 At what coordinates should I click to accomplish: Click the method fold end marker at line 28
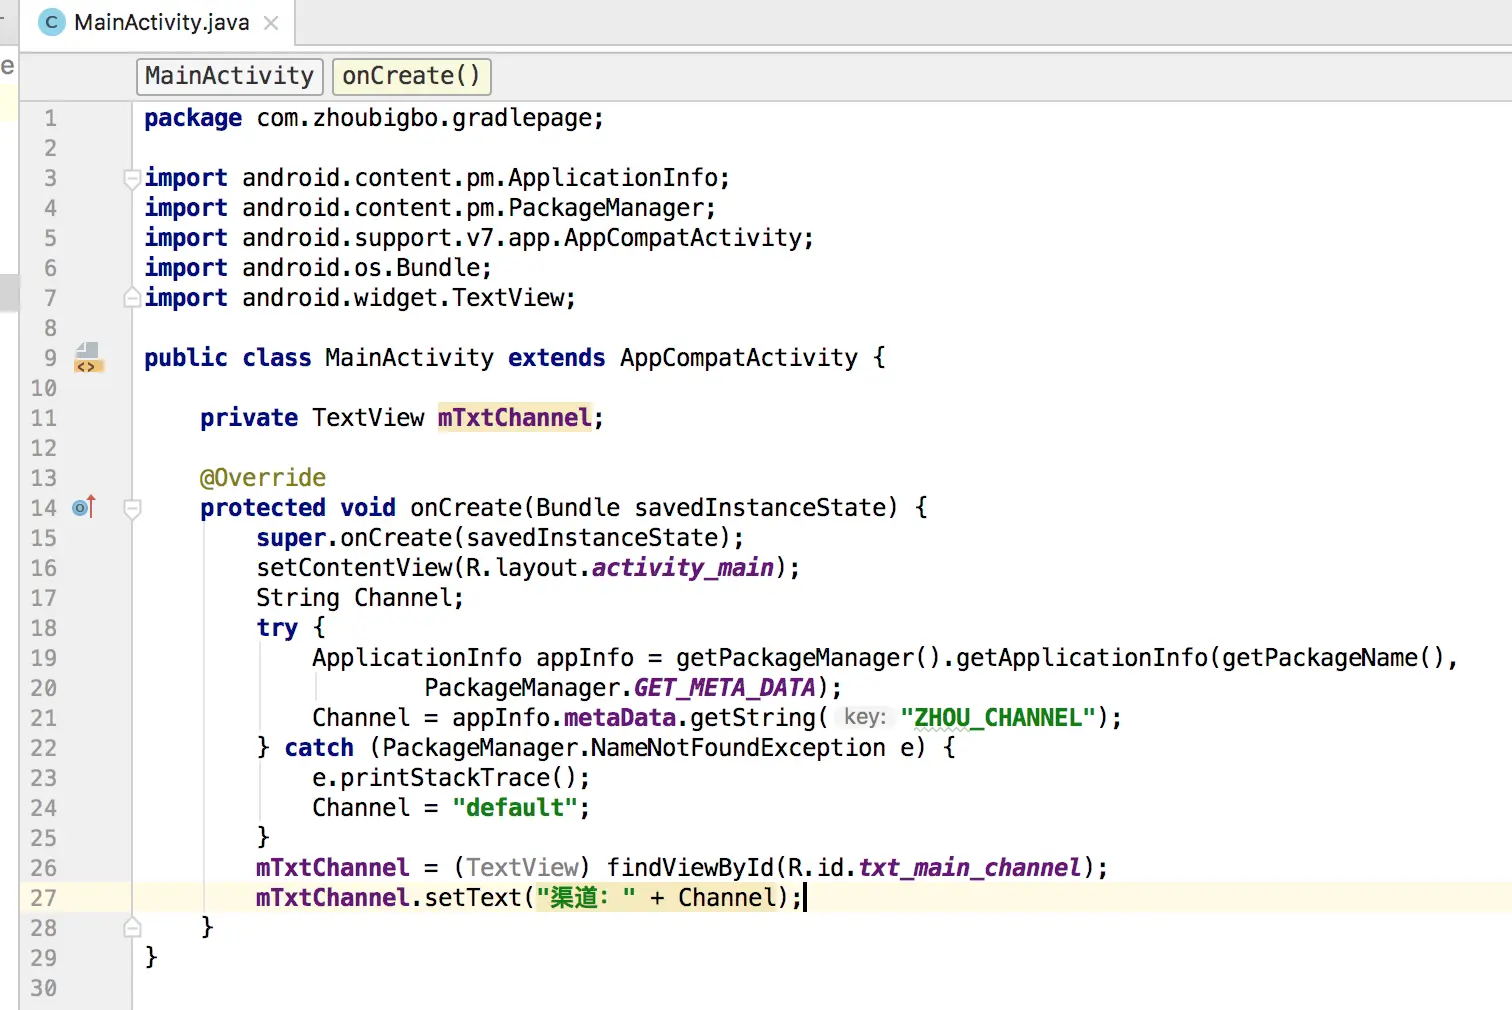point(131,927)
